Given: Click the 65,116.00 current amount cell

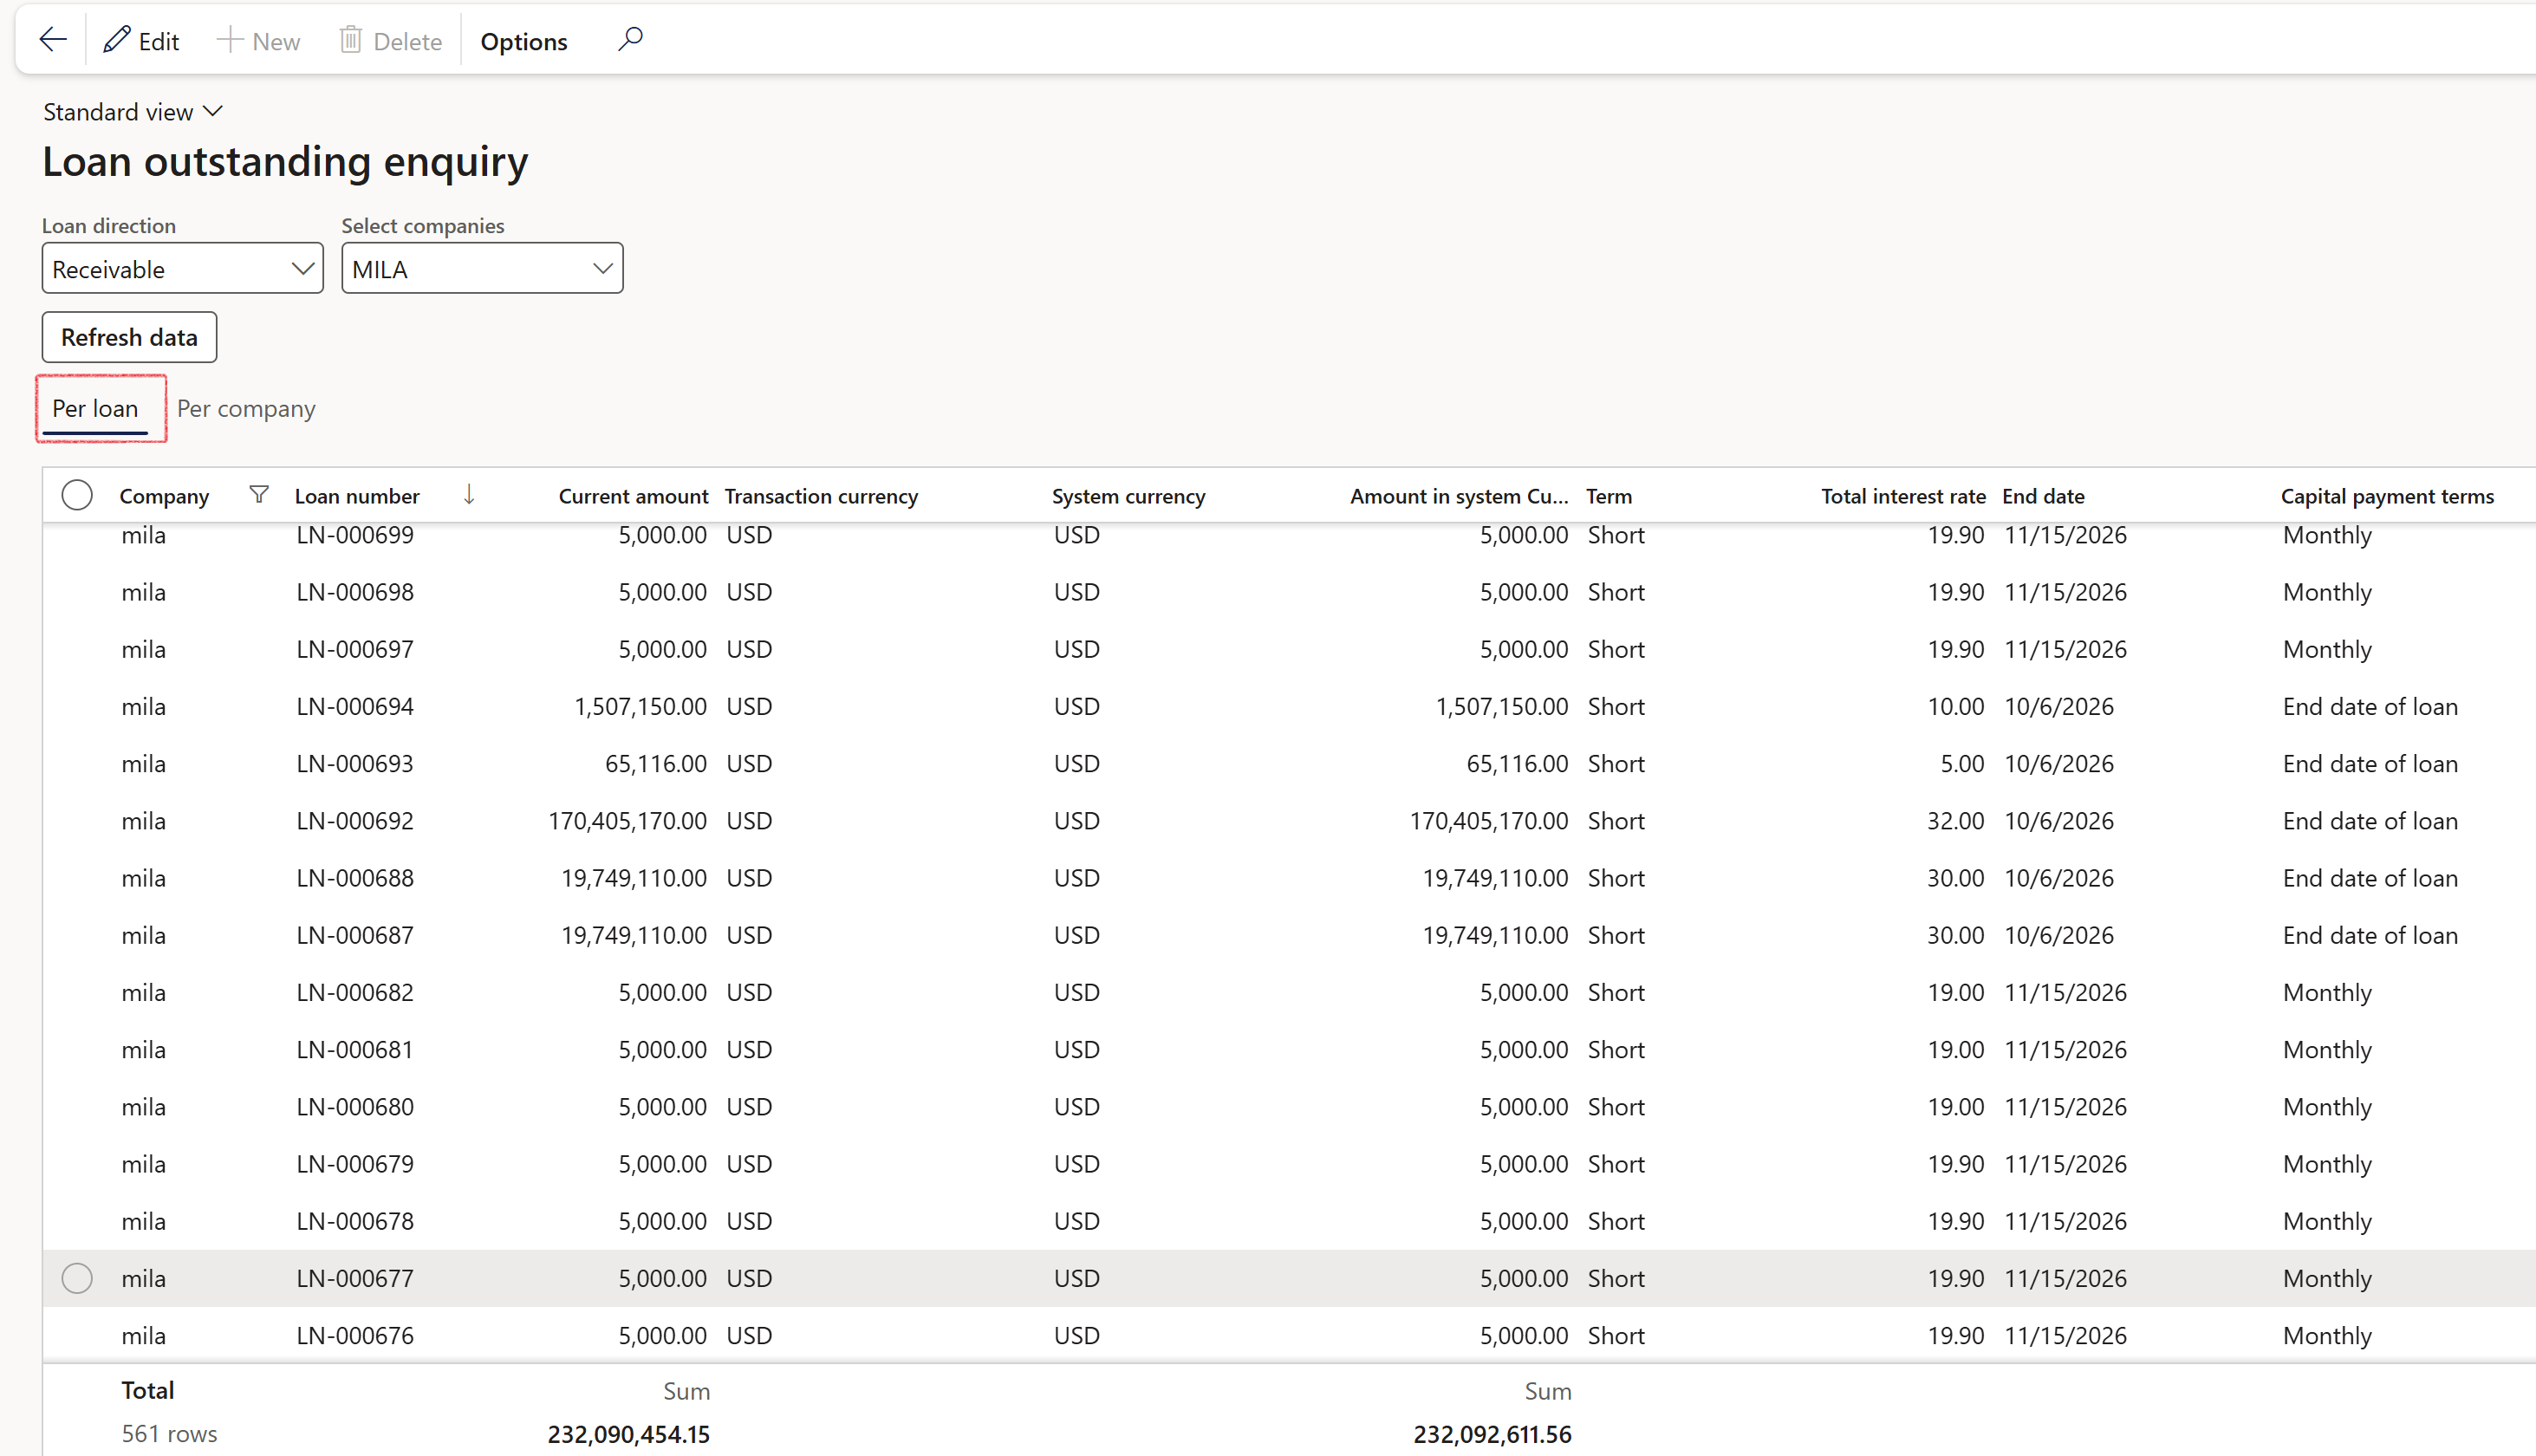Looking at the screenshot, I should click(x=656, y=763).
